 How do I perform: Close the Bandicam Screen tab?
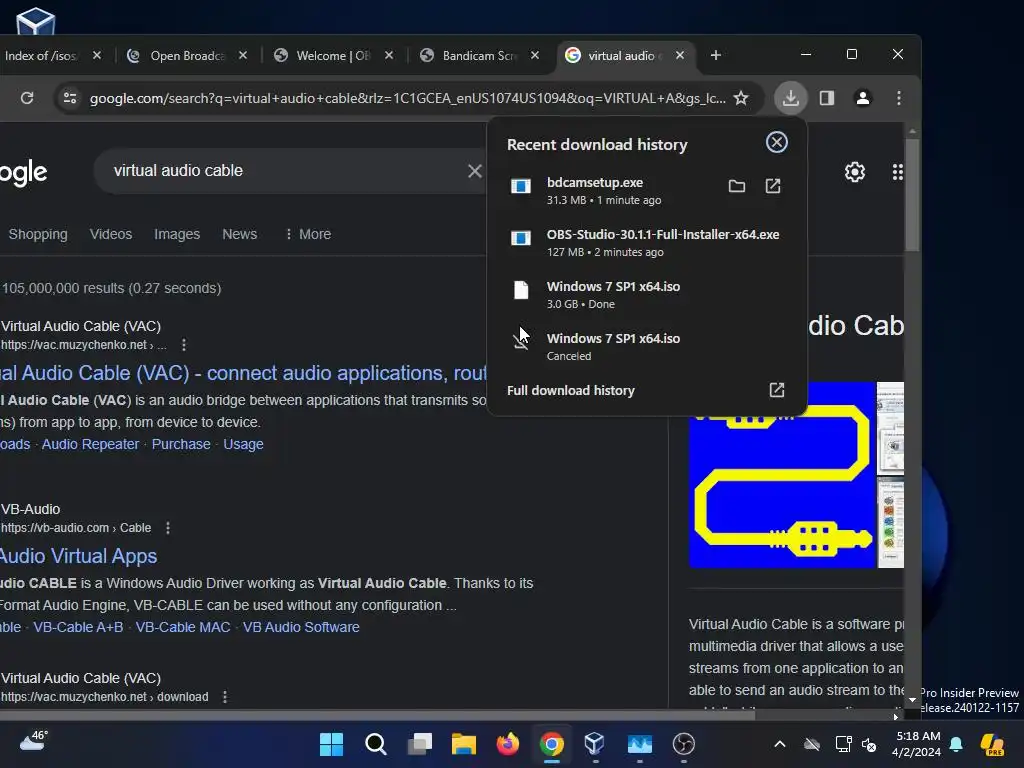coord(535,56)
